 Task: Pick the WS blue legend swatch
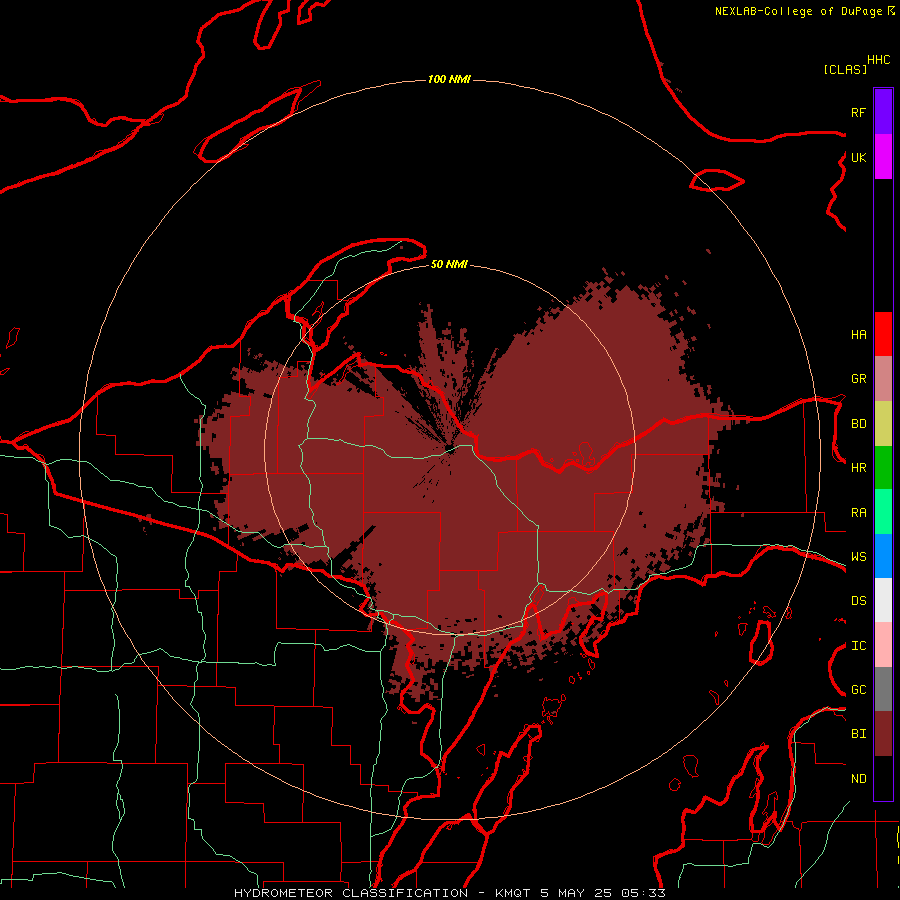pos(883,556)
